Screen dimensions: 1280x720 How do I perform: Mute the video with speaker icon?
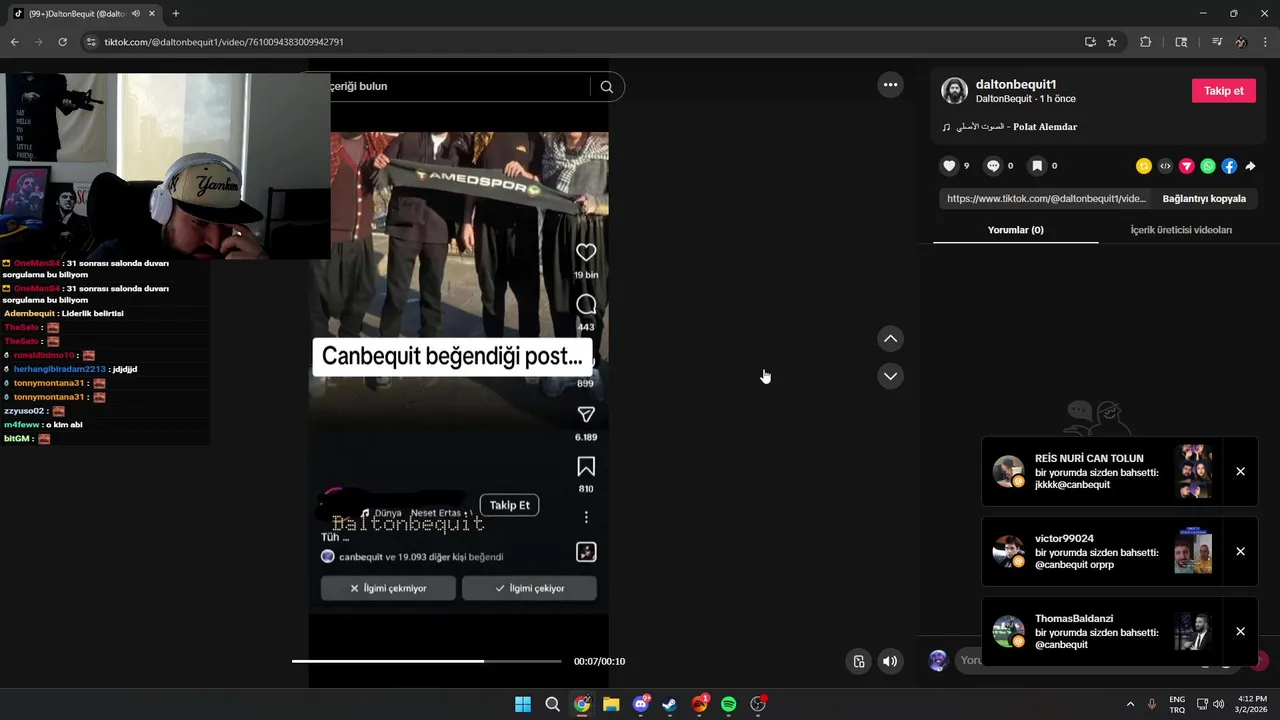(x=890, y=661)
